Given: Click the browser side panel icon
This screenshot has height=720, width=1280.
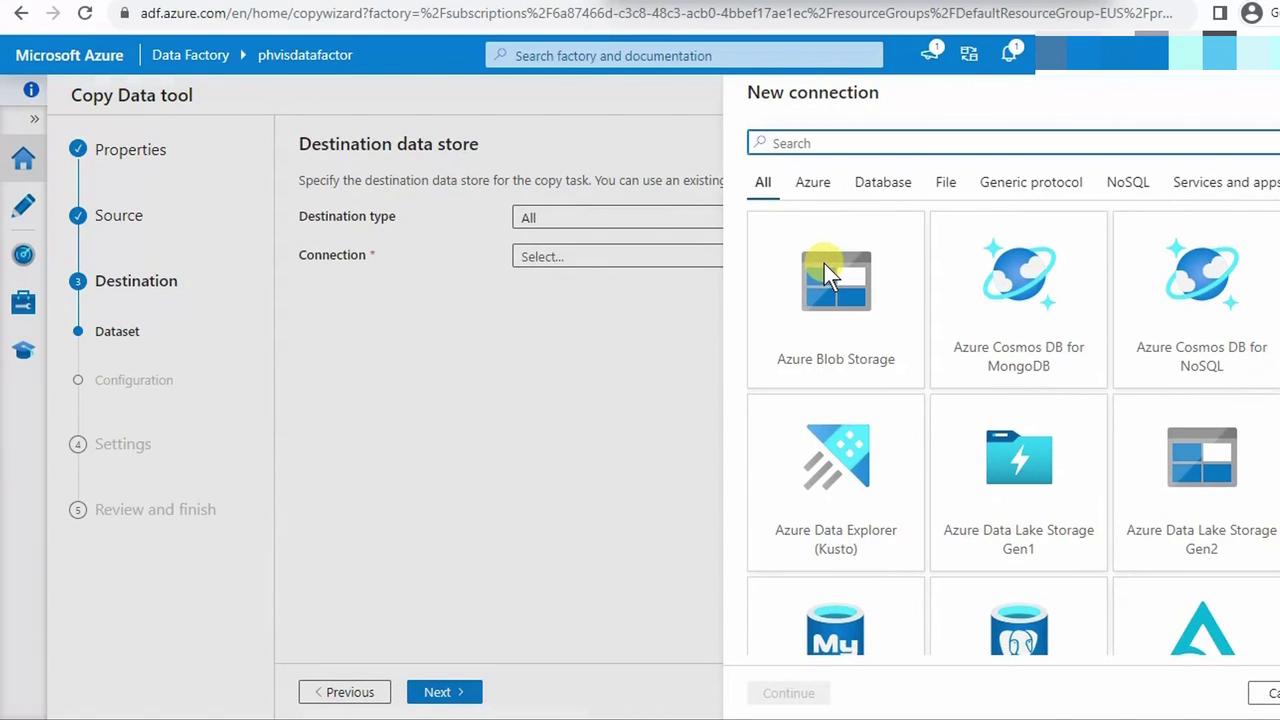Looking at the screenshot, I should 1220,13.
